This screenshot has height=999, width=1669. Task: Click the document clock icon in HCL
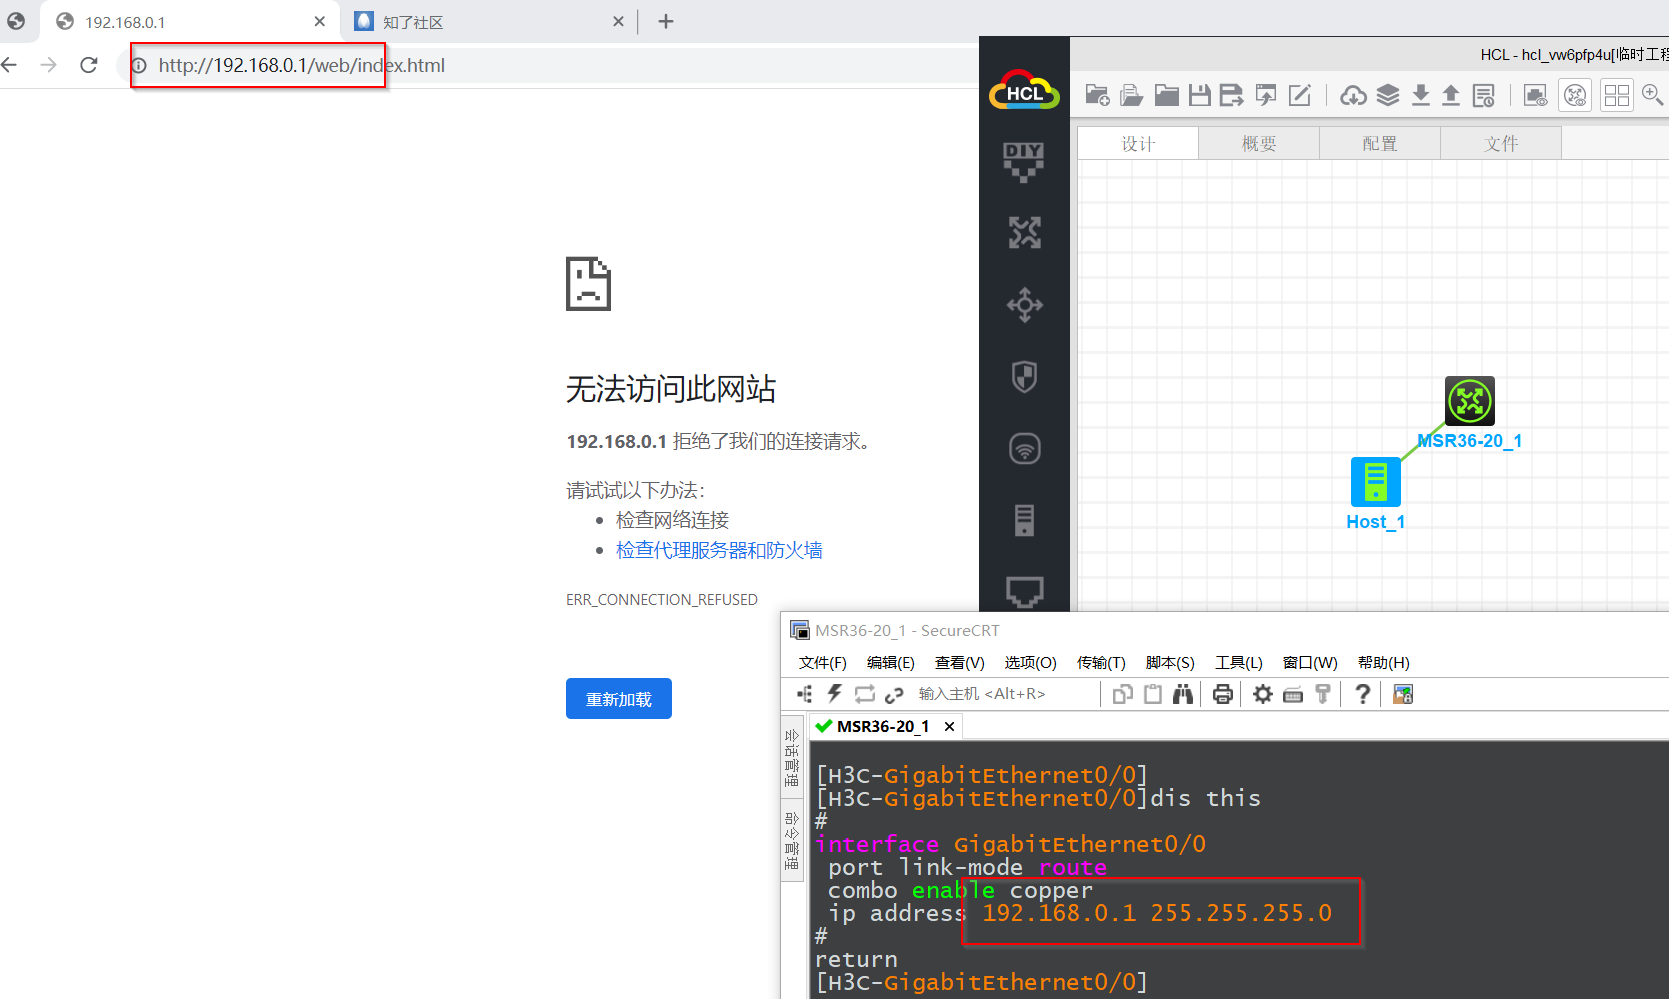(1484, 95)
